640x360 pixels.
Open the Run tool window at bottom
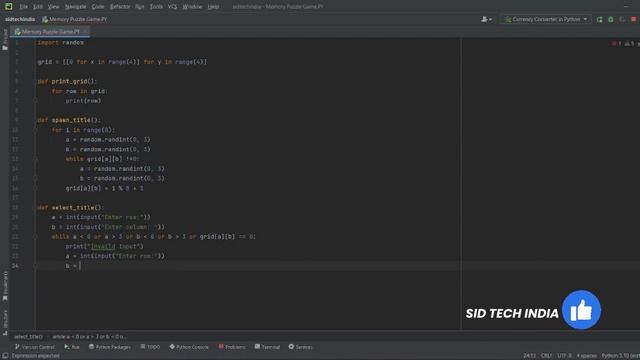(x=72, y=347)
